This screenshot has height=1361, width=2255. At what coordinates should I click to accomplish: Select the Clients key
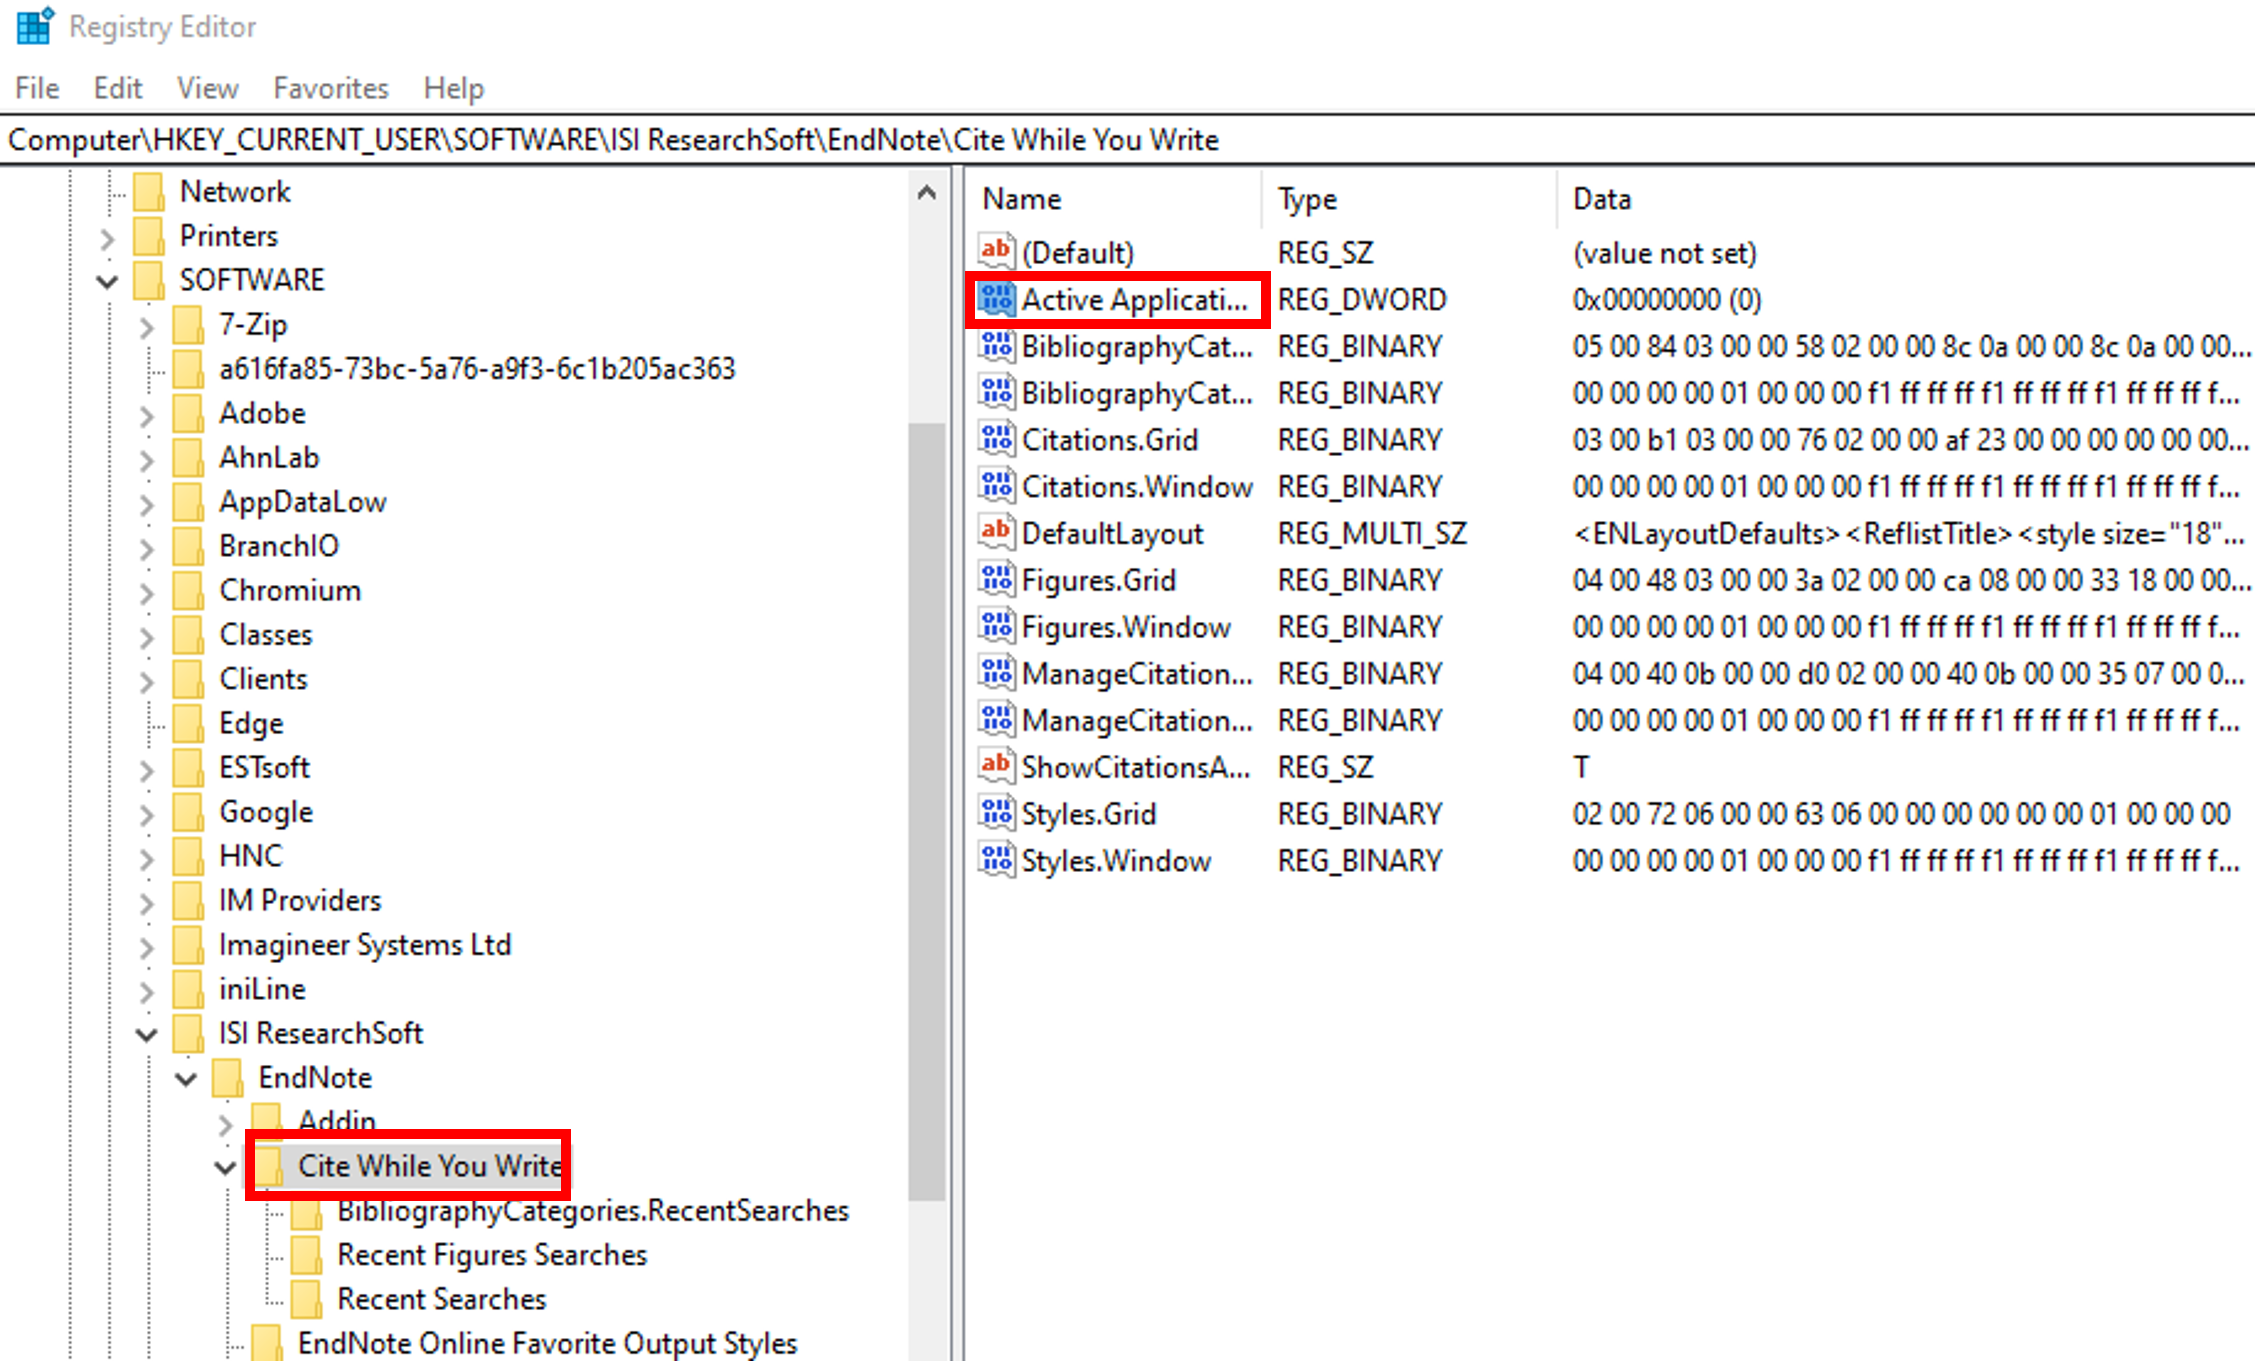pos(263,679)
